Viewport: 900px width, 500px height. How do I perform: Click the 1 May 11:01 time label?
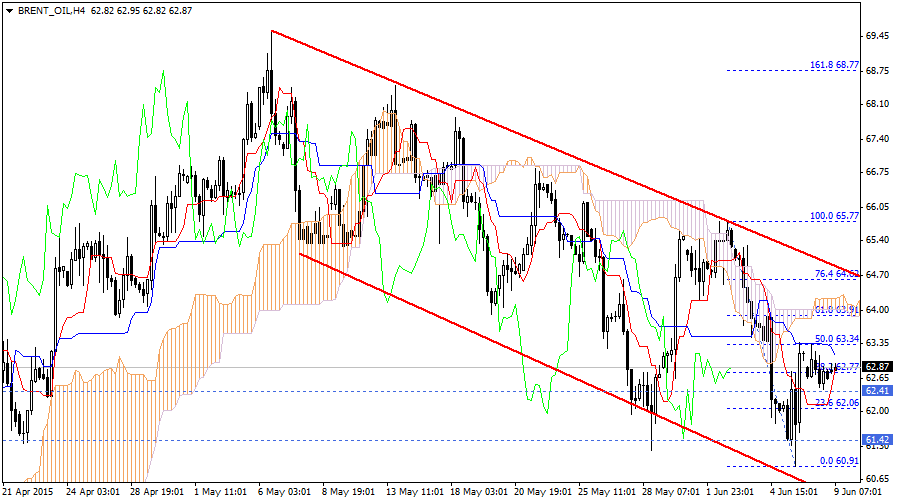220,492
